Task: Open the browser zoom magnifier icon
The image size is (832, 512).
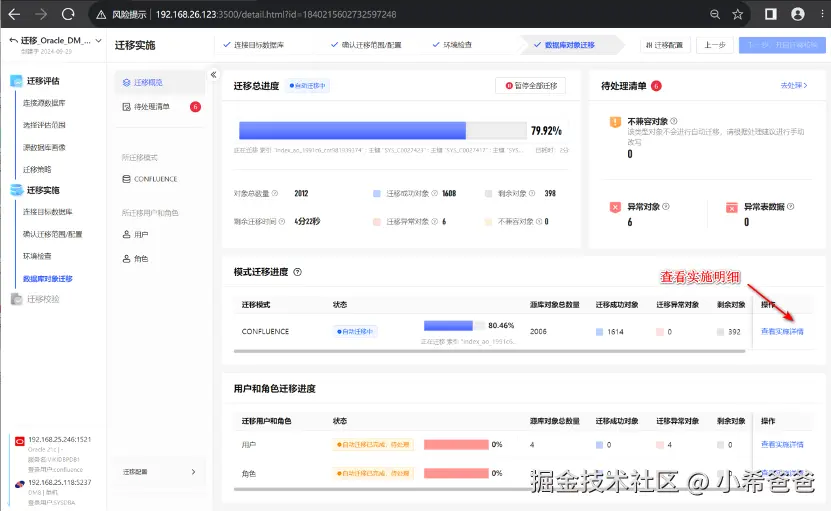Action: [715, 14]
